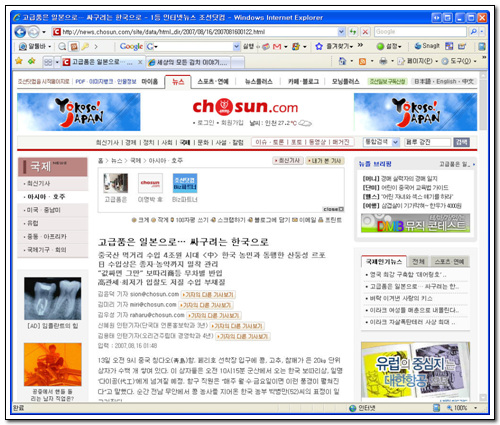The height and width of the screenshot is (425, 500).
Task: Stop loading with the red X icon
Action: (x=365, y=32)
